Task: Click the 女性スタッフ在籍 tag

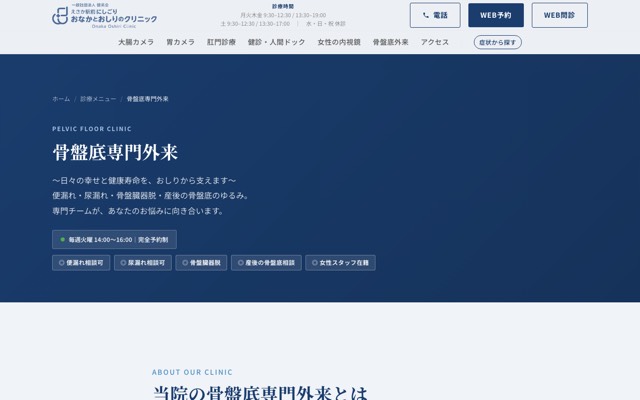Action: coord(340,263)
